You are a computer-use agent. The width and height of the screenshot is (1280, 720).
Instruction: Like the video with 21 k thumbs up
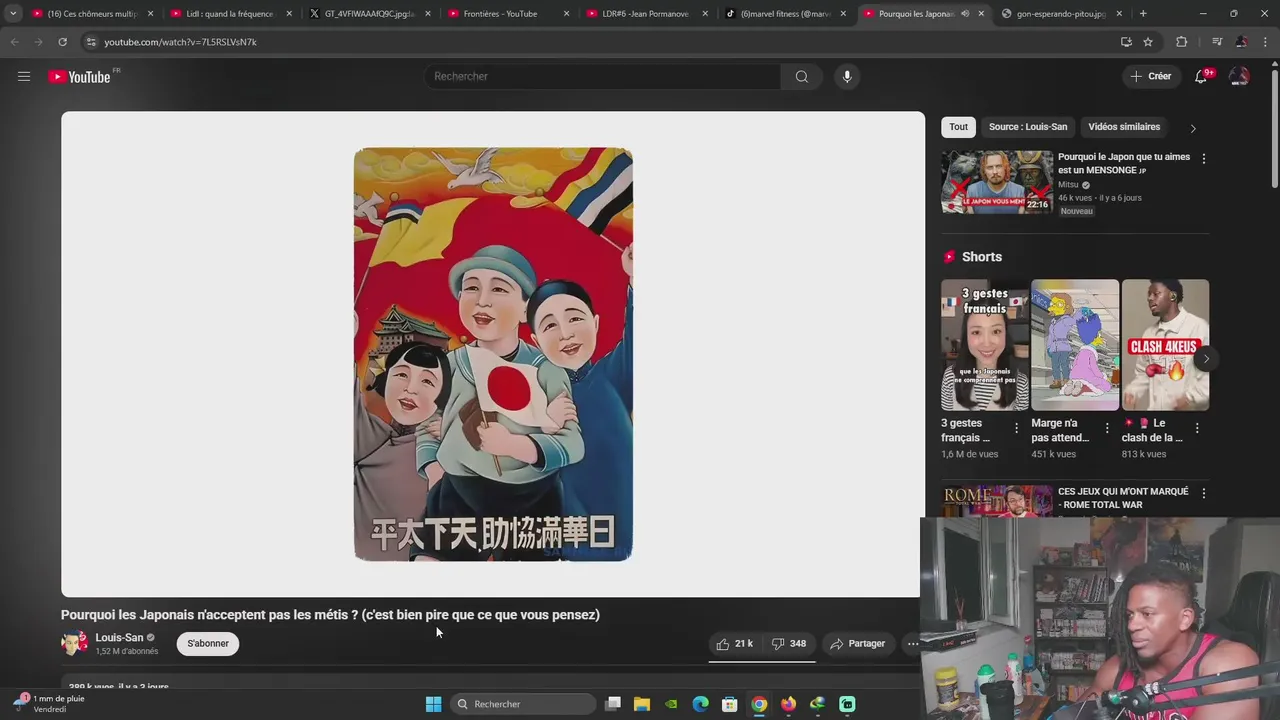(734, 644)
